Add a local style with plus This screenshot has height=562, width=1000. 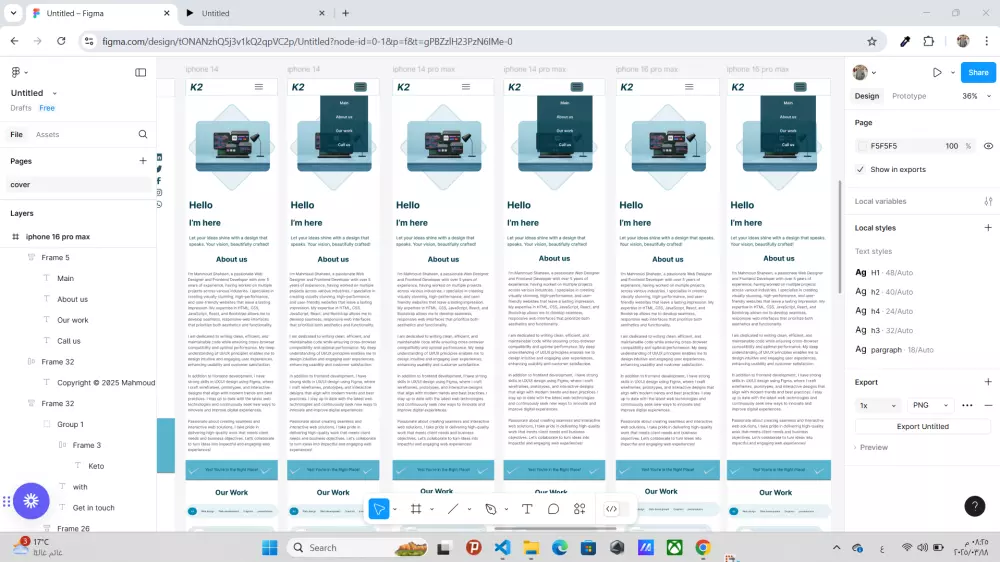[988, 228]
